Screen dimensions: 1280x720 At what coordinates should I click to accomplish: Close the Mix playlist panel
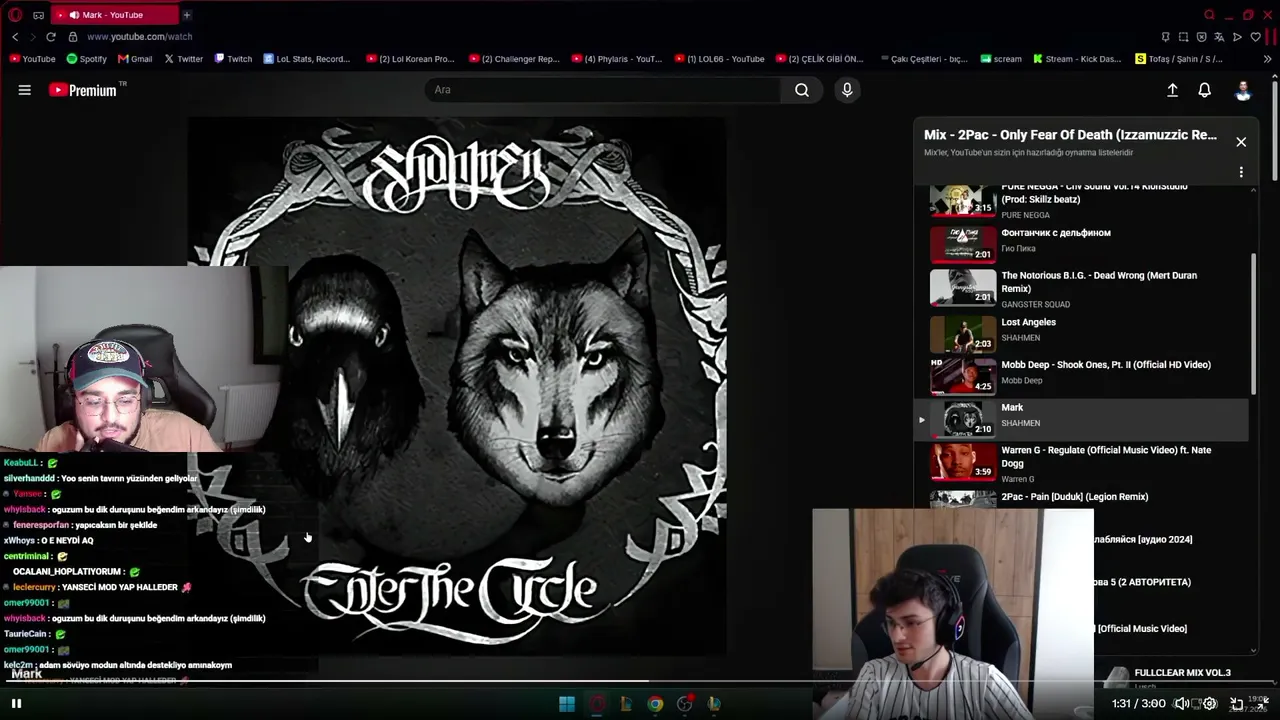click(1241, 142)
